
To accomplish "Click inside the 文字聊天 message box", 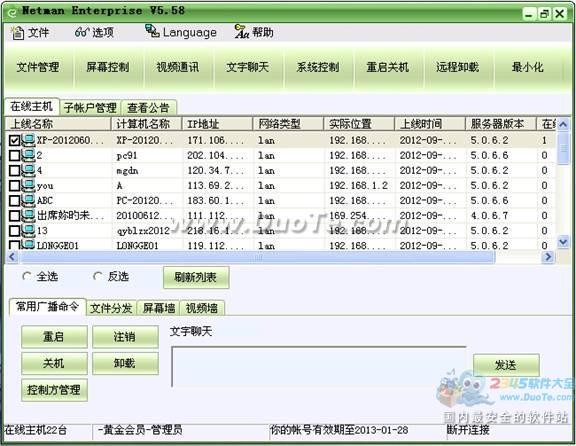I will (x=318, y=366).
